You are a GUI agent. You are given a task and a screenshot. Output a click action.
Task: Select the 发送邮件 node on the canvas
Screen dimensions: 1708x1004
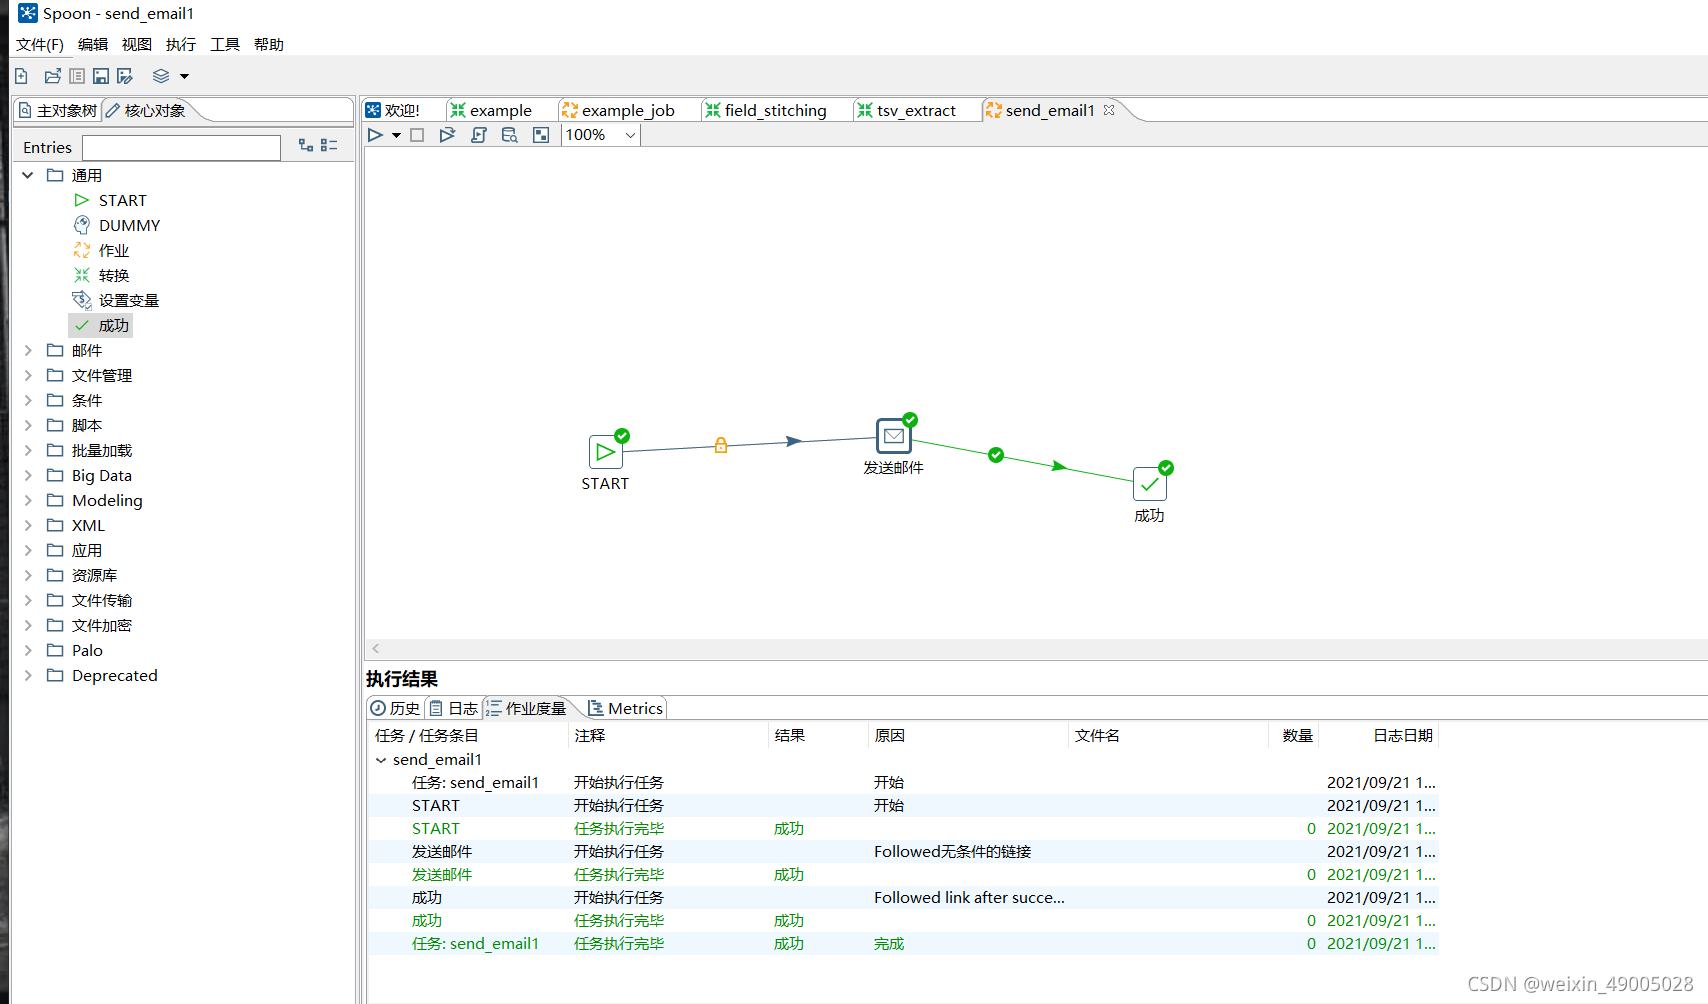(x=894, y=436)
